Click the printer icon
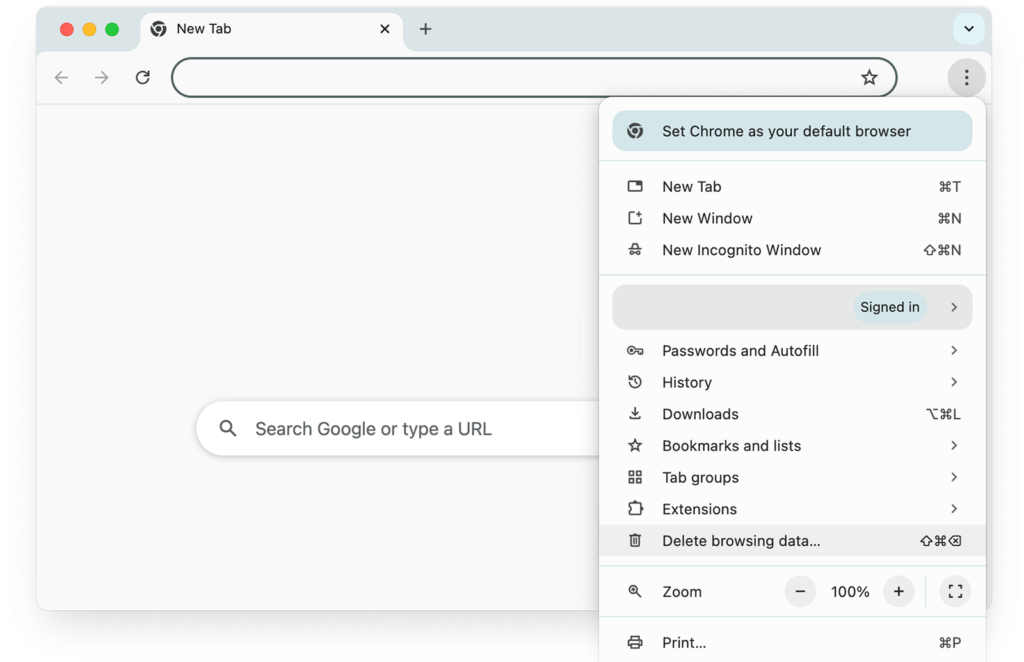This screenshot has height=662, width=1024. pyautogui.click(x=635, y=642)
